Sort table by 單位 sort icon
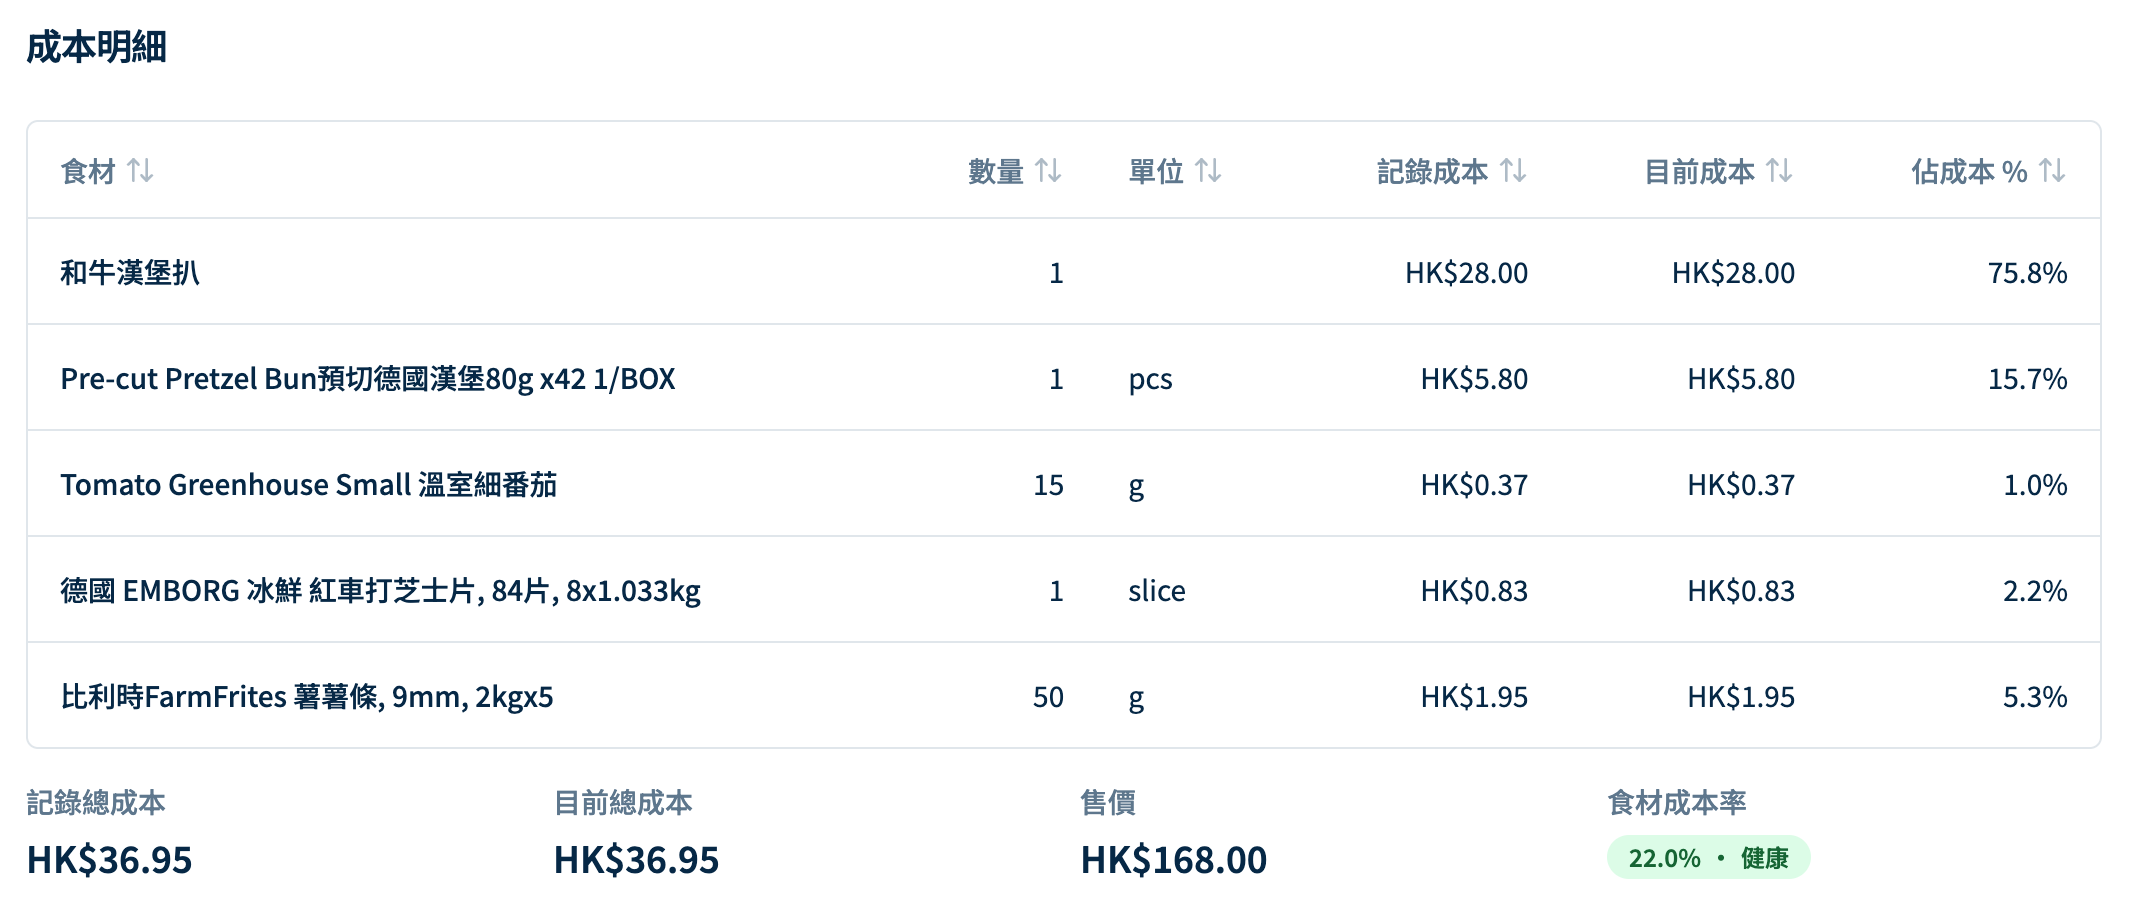 [x=1208, y=171]
